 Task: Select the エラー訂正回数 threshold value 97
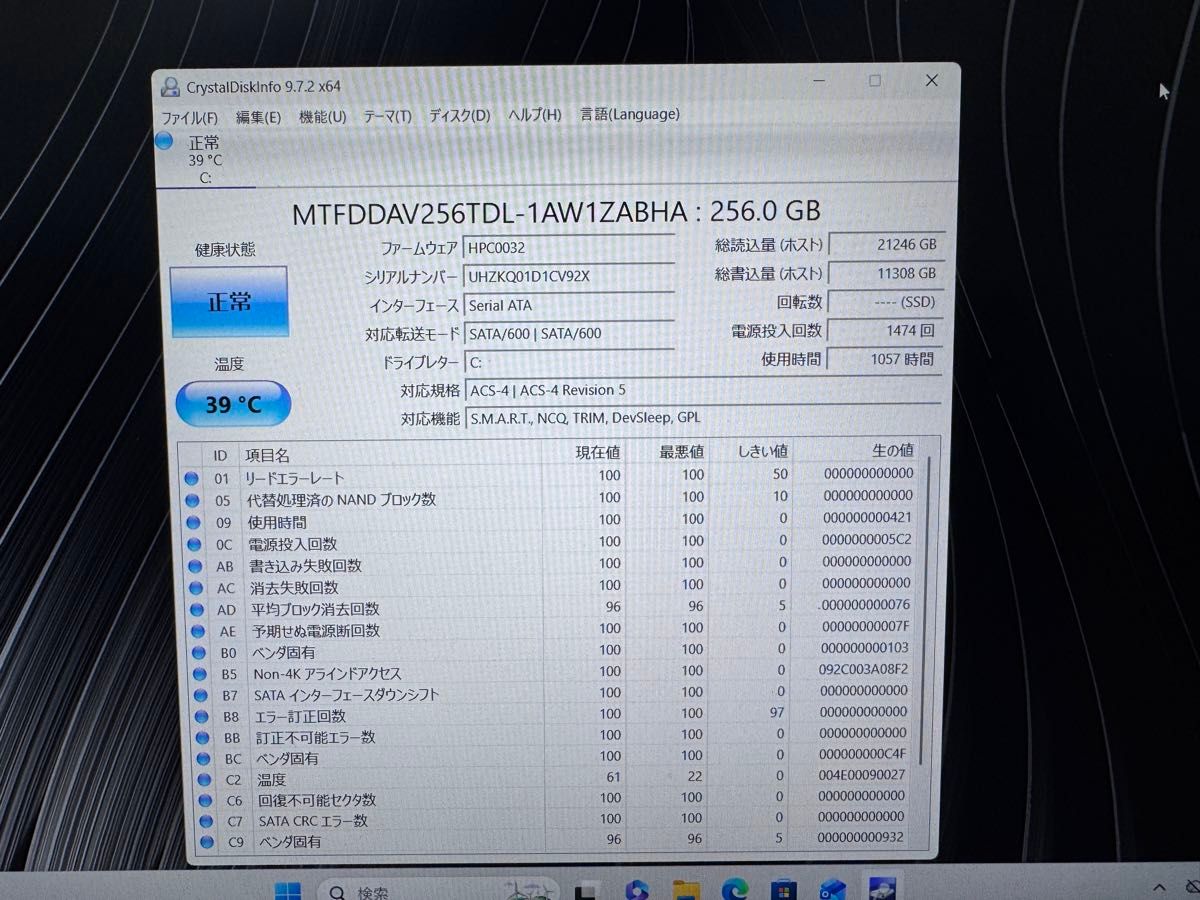coord(778,713)
